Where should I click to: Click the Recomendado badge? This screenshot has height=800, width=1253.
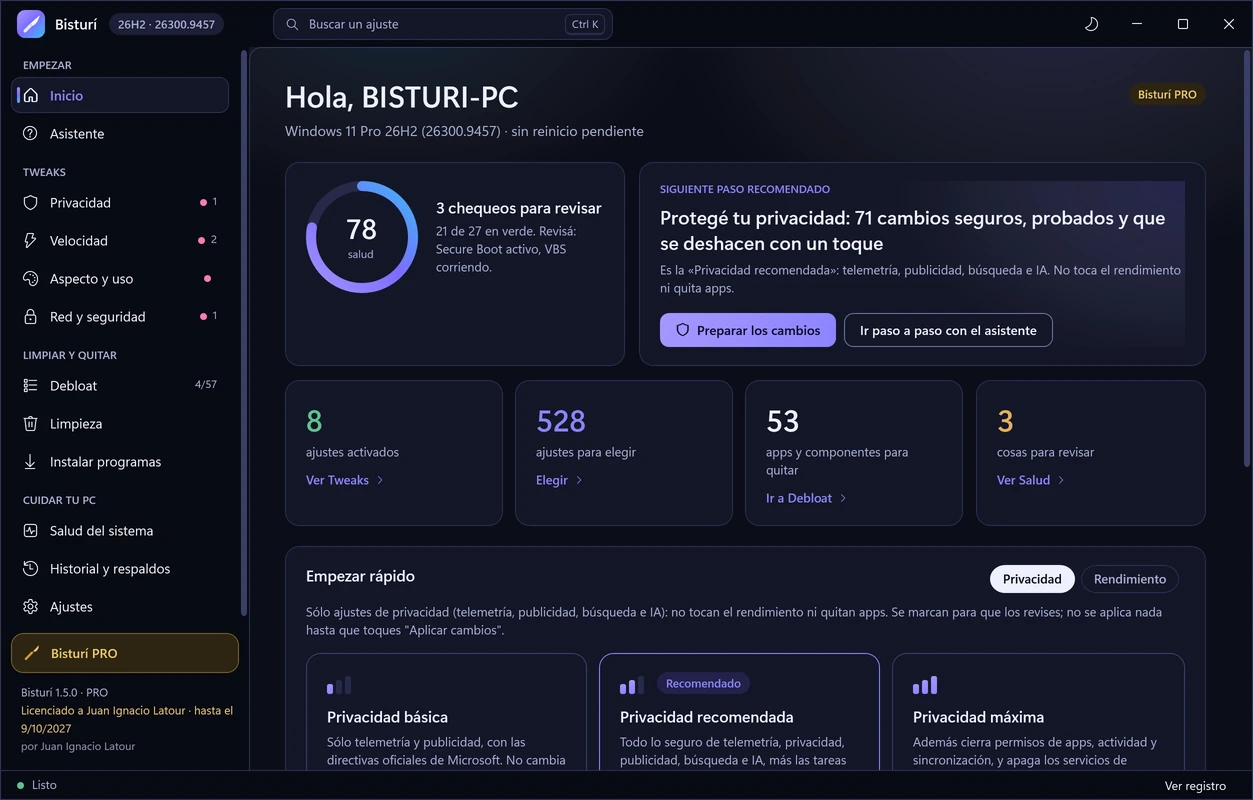click(x=703, y=684)
